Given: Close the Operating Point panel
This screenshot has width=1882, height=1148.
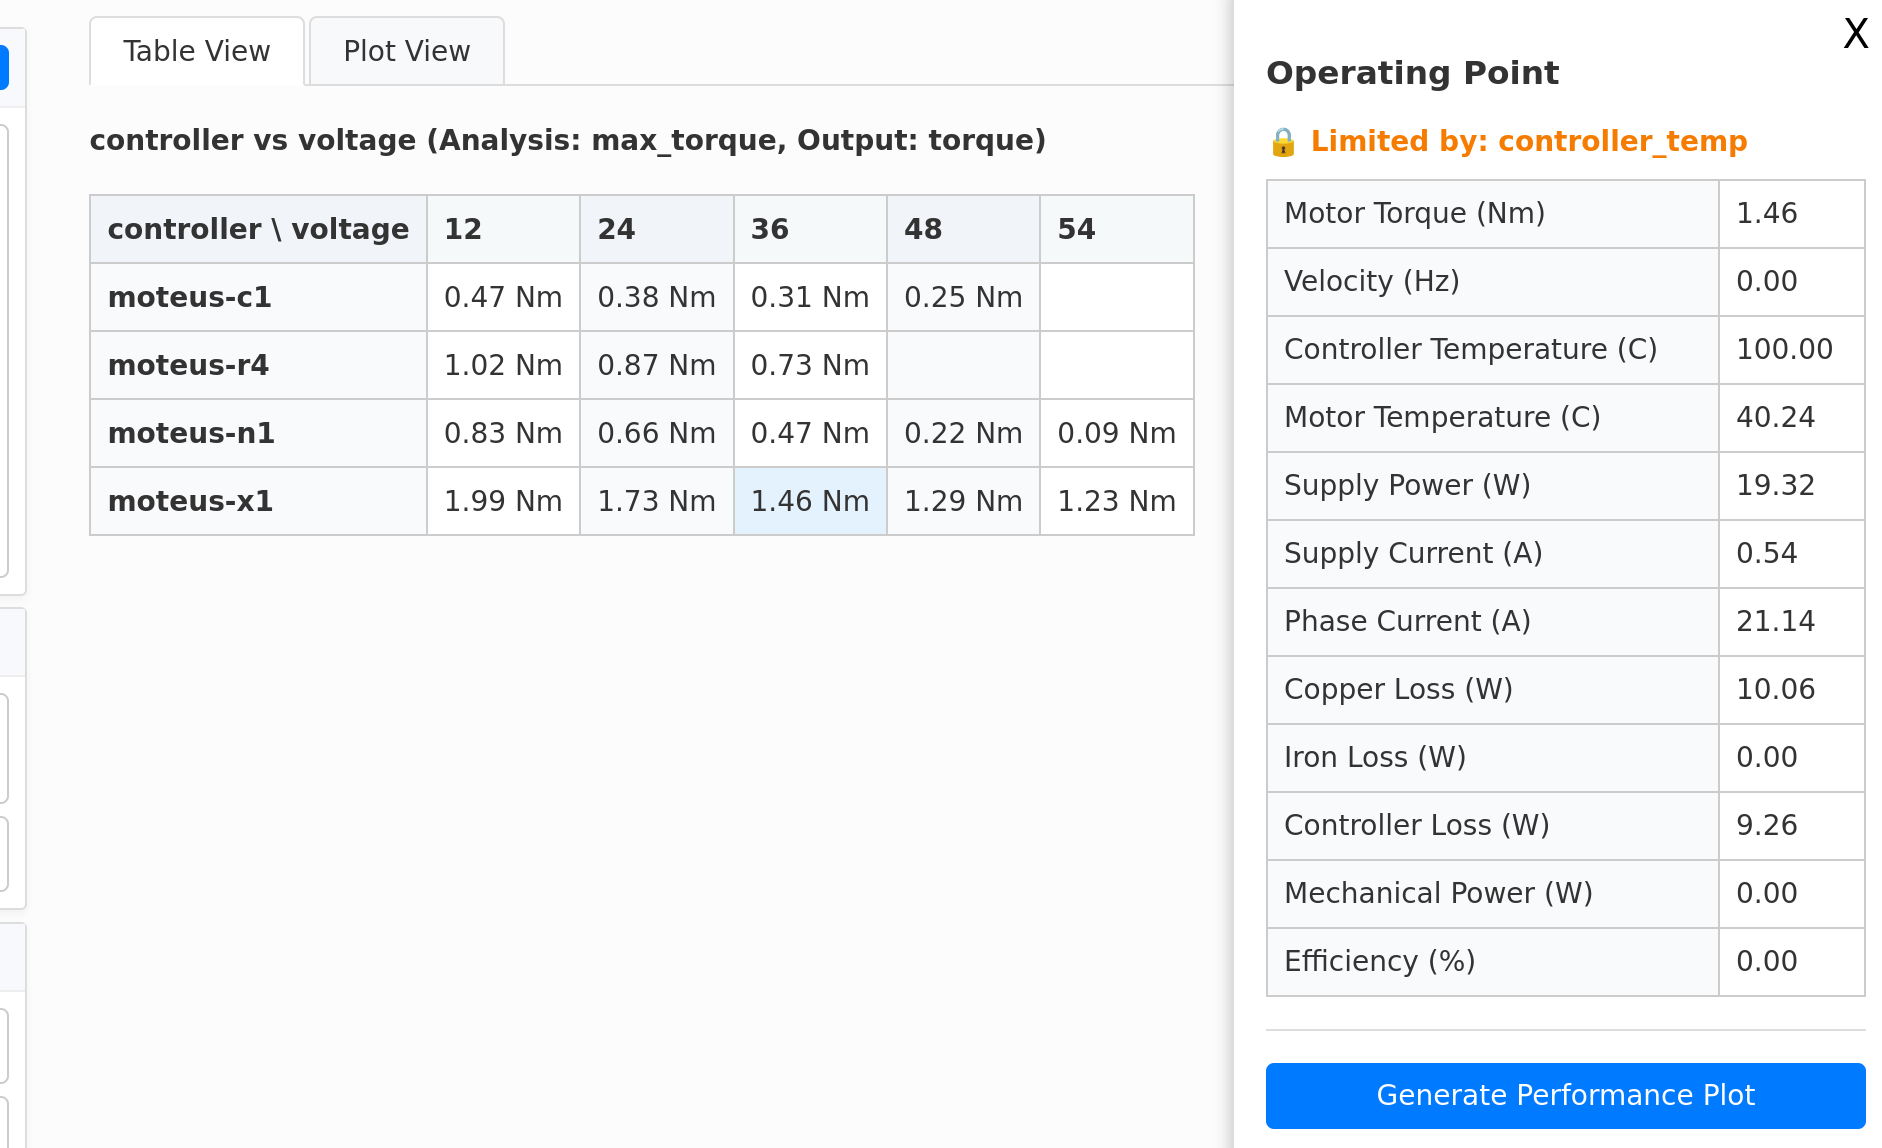Looking at the screenshot, I should click(x=1855, y=34).
